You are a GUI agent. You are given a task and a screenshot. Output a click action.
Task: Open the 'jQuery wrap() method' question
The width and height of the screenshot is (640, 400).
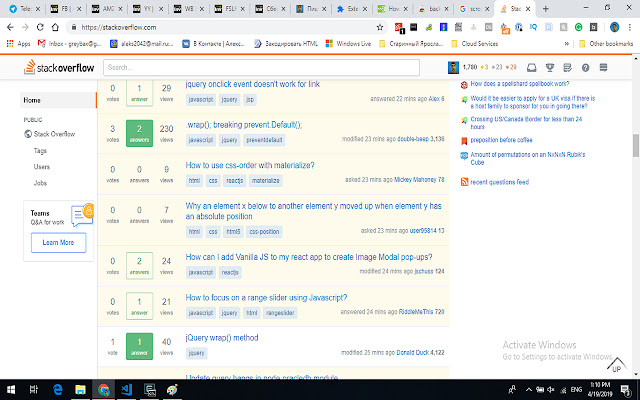pos(222,338)
